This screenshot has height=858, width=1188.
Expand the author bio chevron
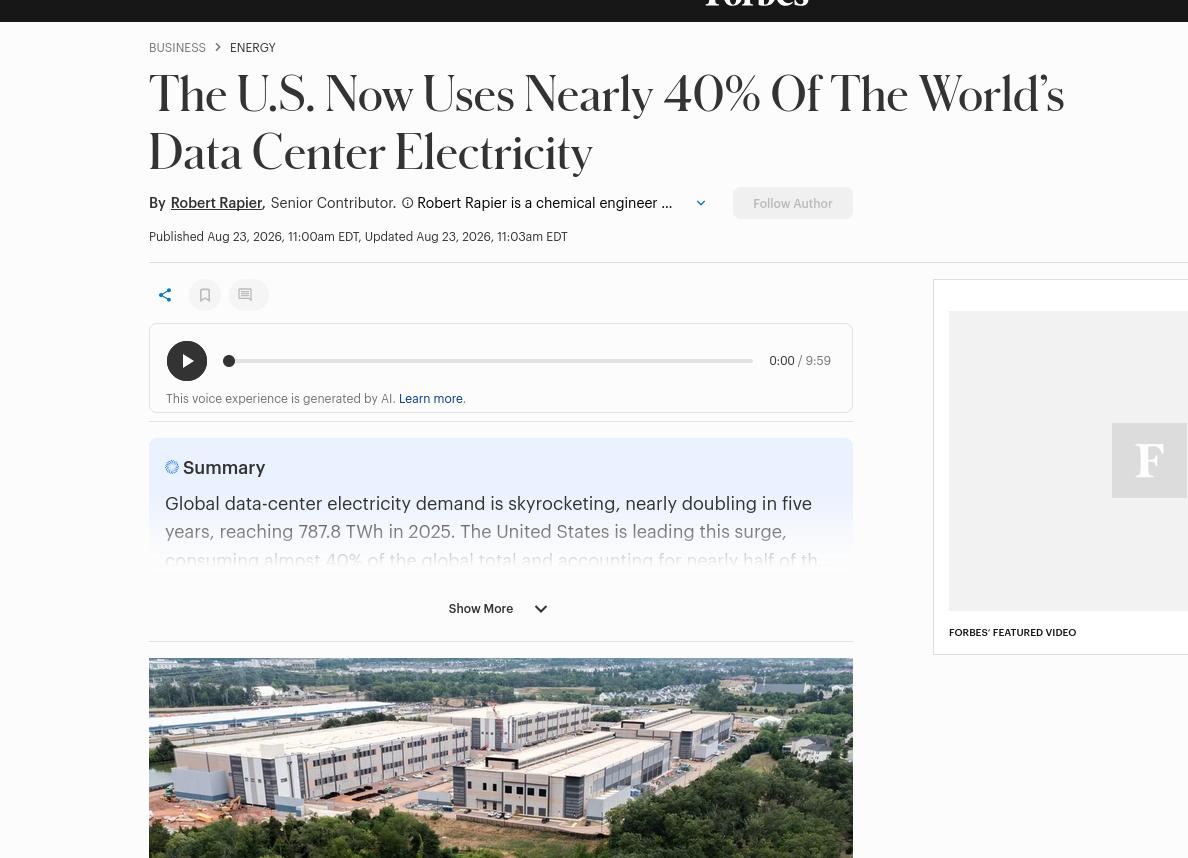(x=701, y=203)
